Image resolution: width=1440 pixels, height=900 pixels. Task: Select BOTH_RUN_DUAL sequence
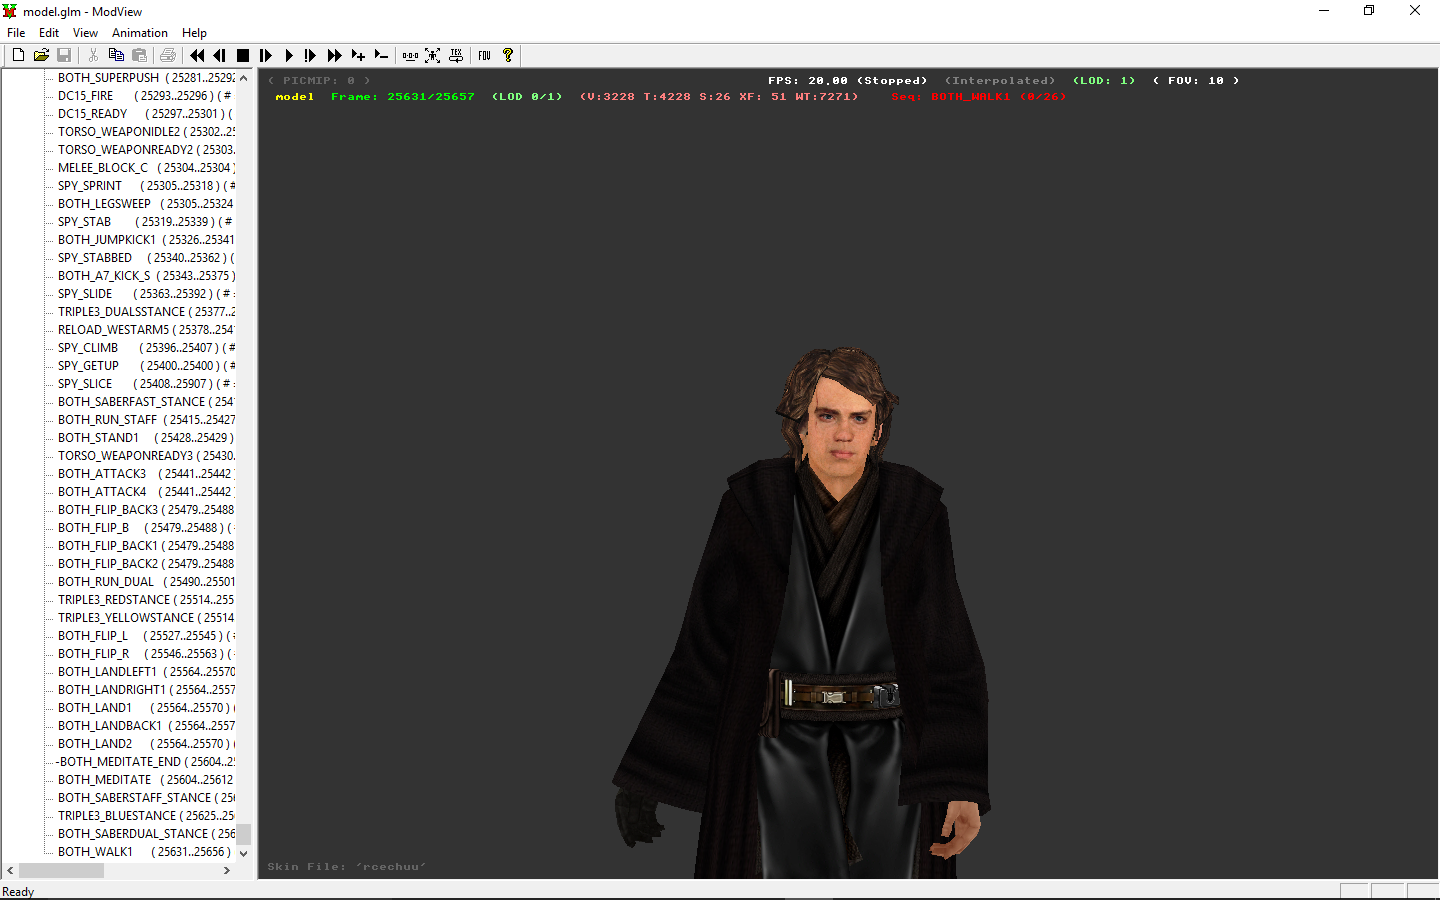pos(146,582)
